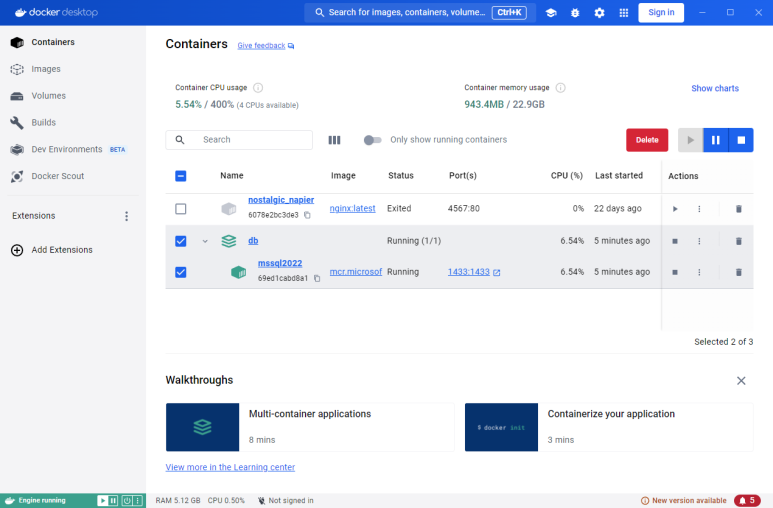Delete the db stack with trash icon
Image resolution: width=773 pixels, height=508 pixels.
pos(738,241)
